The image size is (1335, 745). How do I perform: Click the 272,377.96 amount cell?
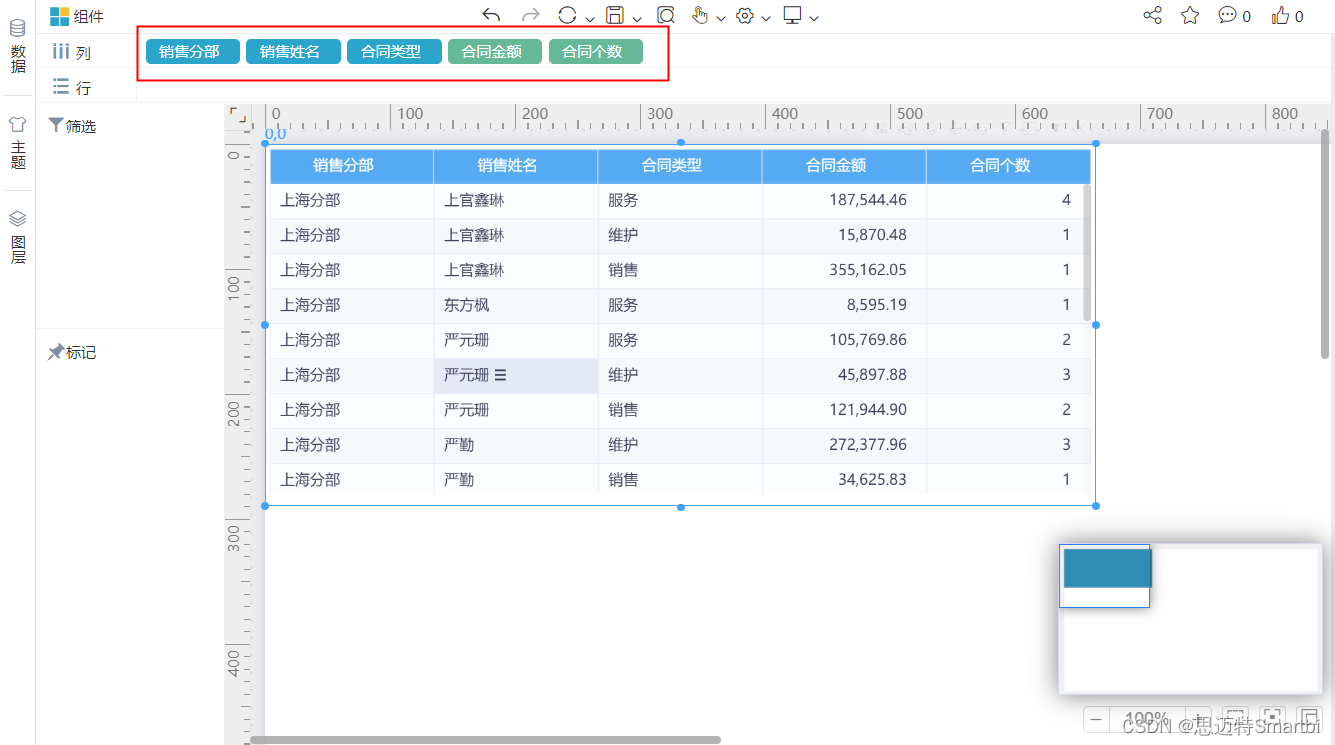coord(844,445)
